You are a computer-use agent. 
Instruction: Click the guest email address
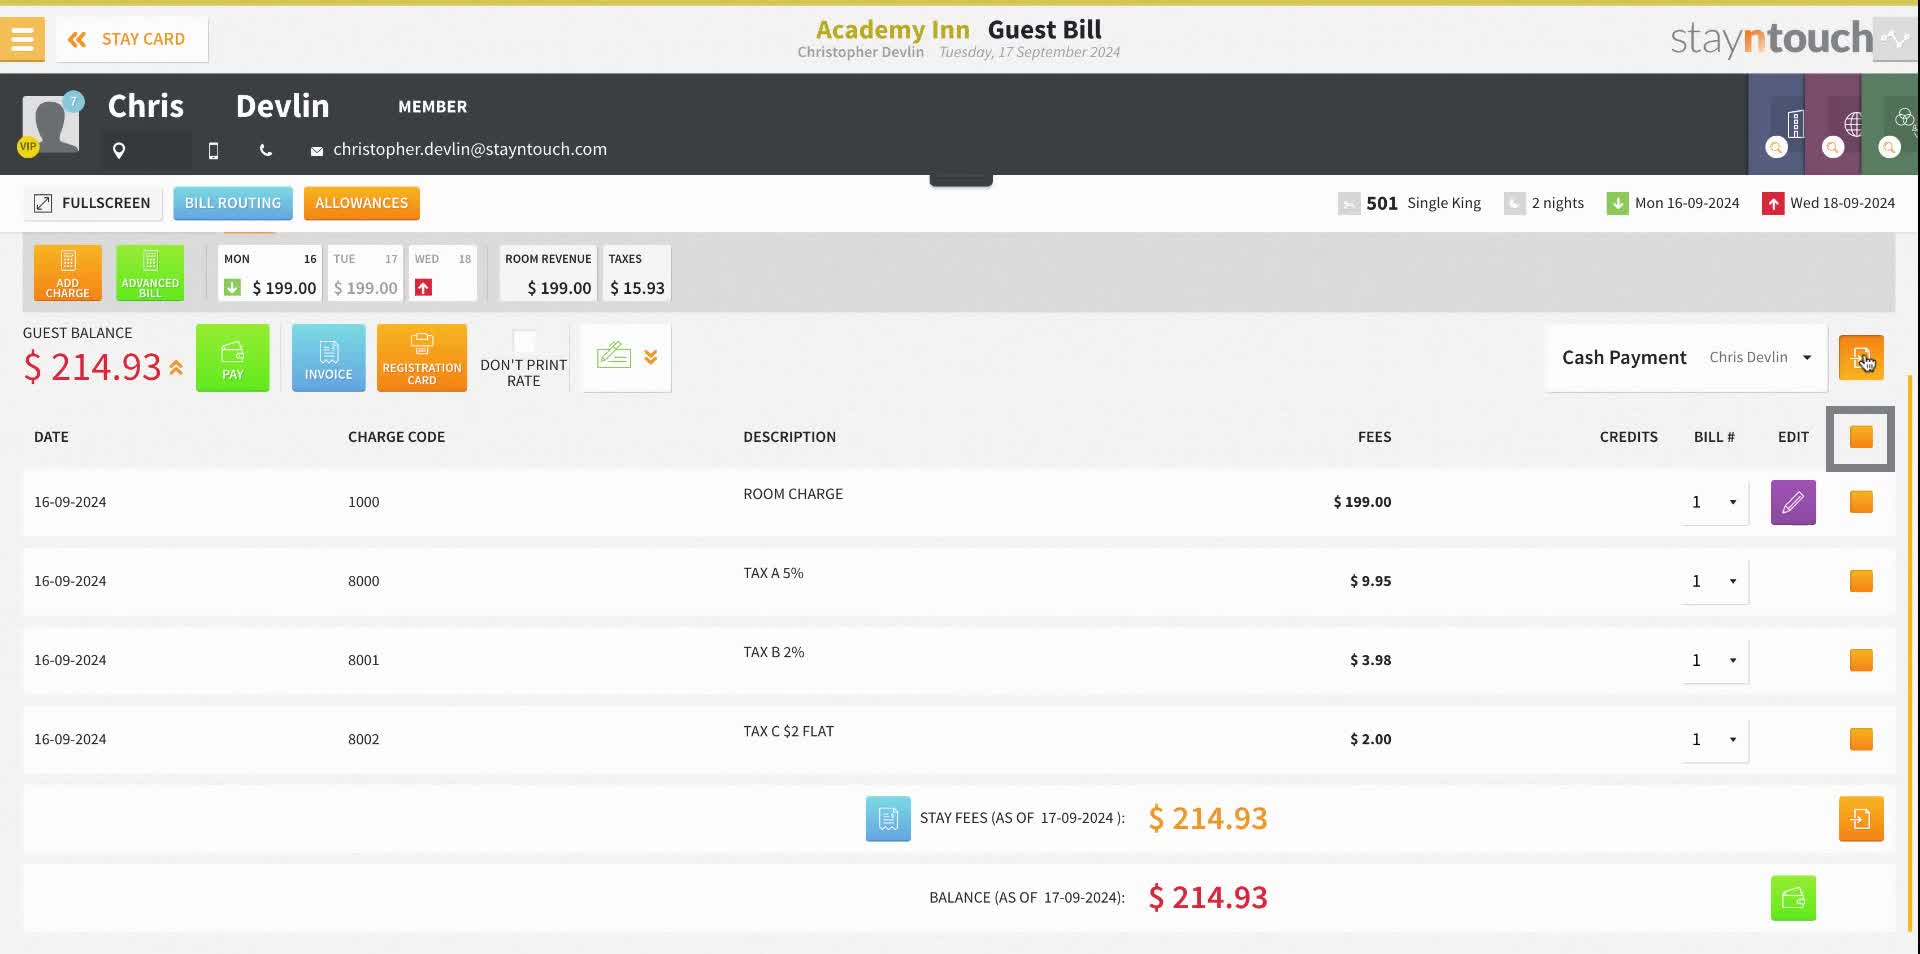(469, 149)
